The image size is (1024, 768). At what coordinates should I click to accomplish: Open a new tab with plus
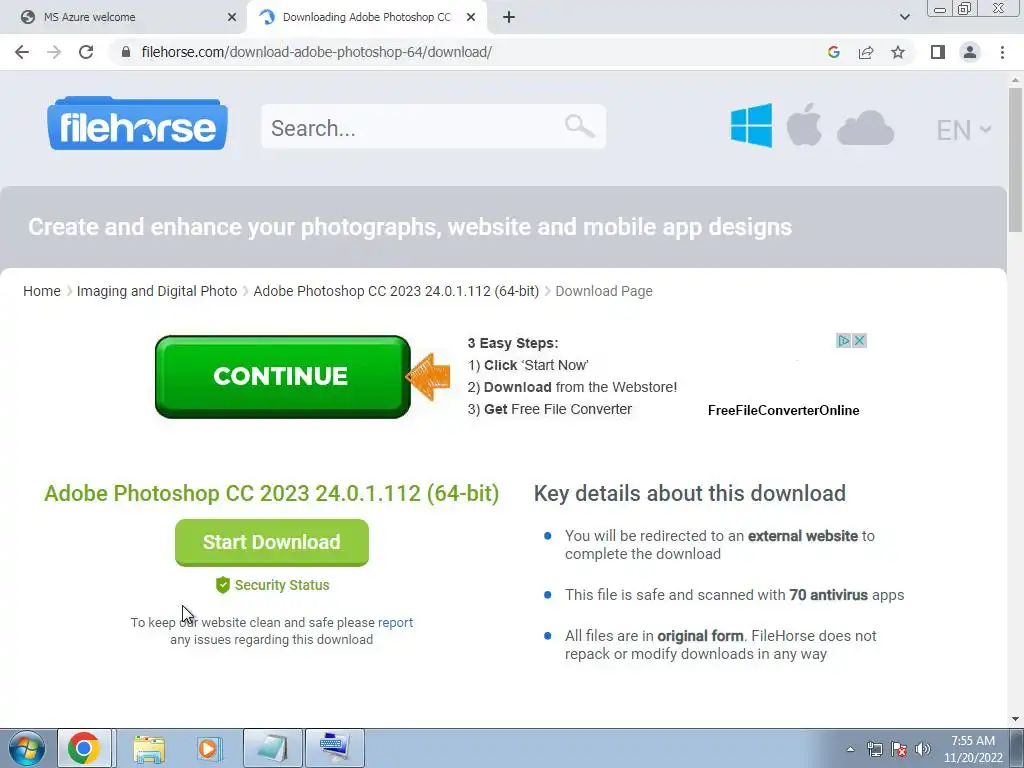click(x=509, y=17)
